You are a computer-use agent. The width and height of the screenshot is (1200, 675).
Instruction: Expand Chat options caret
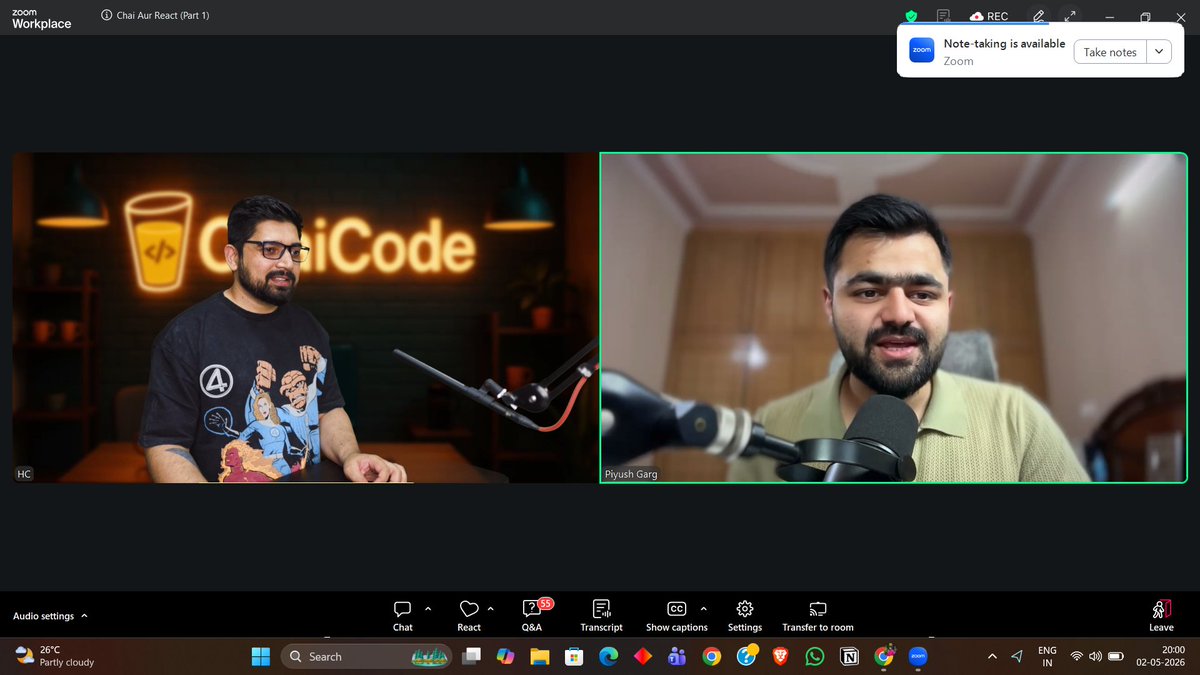pyautogui.click(x=428, y=608)
